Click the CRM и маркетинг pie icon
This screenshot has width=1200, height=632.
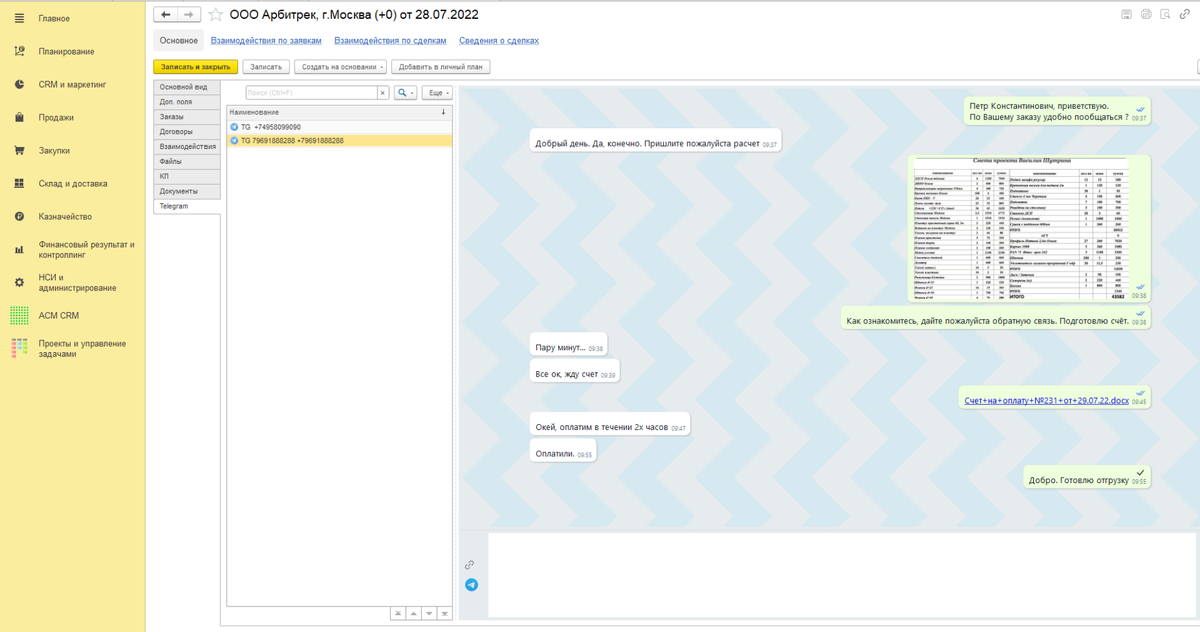tap(19, 84)
